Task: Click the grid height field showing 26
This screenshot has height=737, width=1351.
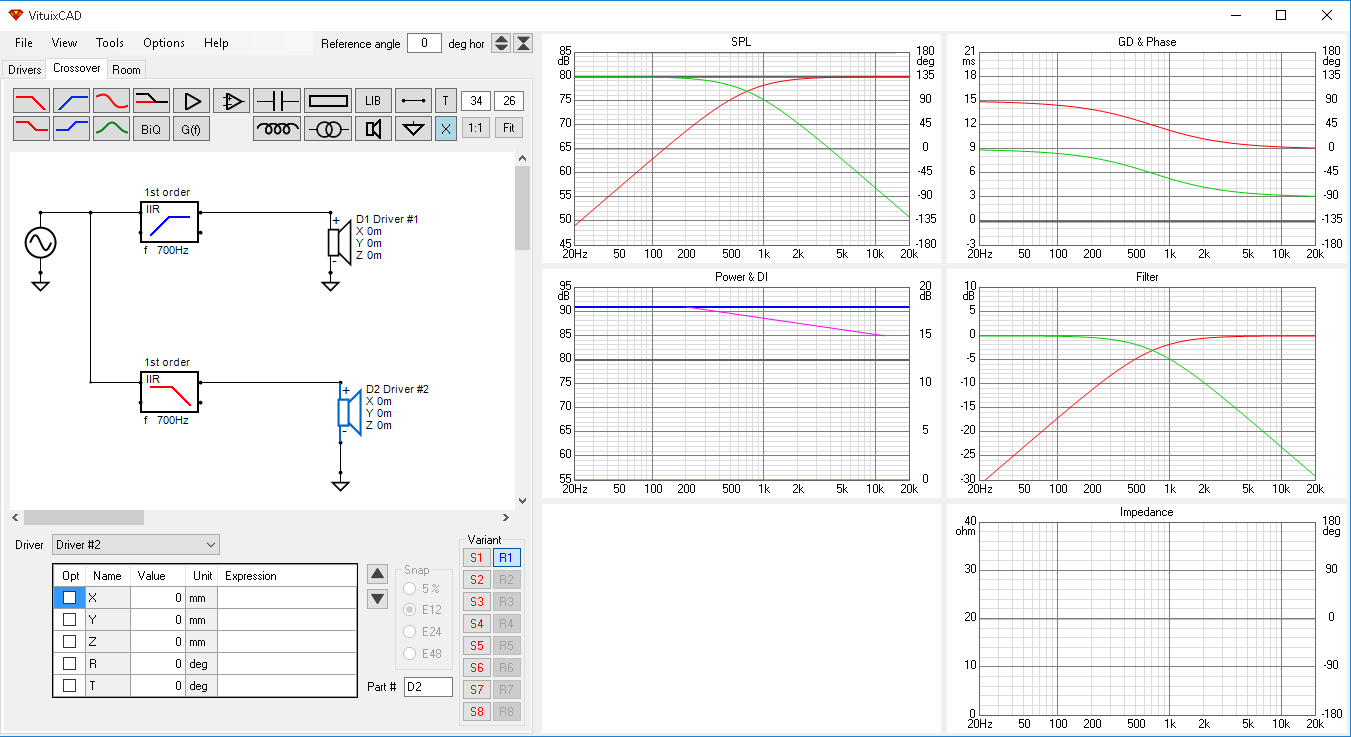Action: [x=509, y=101]
